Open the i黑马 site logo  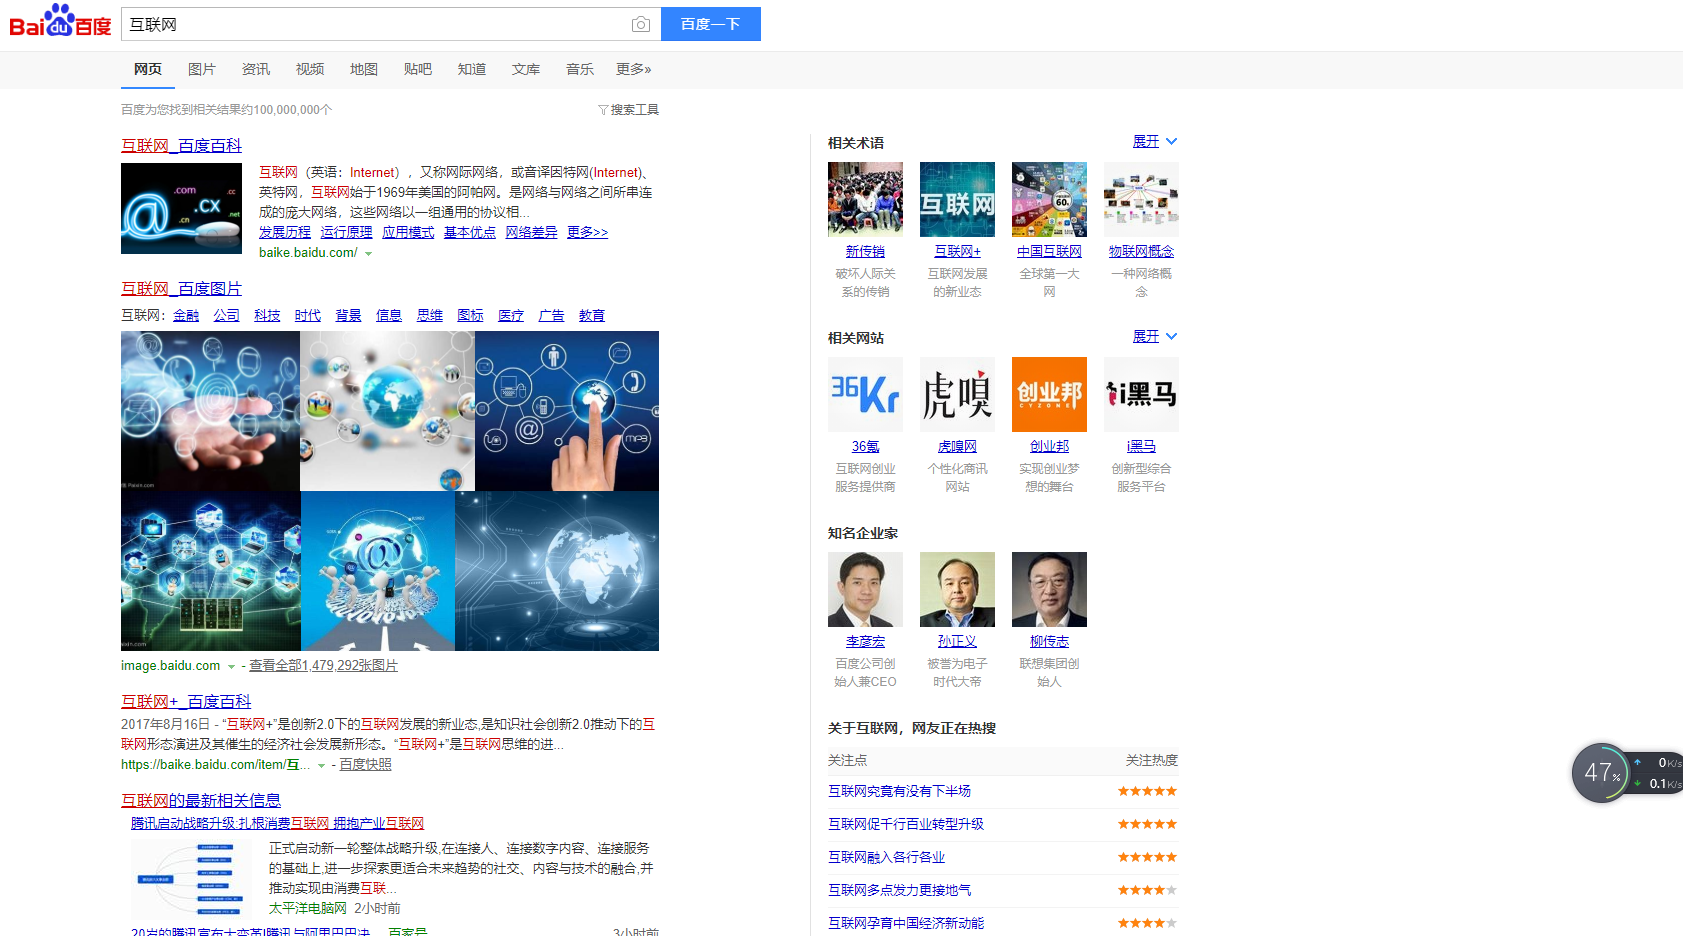(x=1141, y=394)
